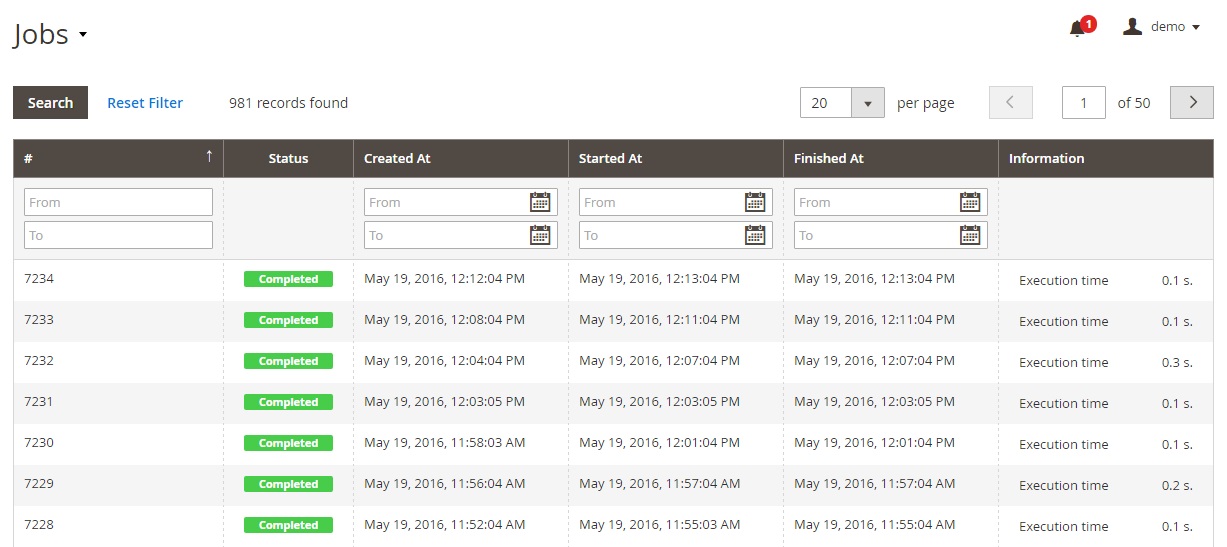Screen dimensions: 1227x547
Task: Select the job 7234 row
Action: click(118, 279)
